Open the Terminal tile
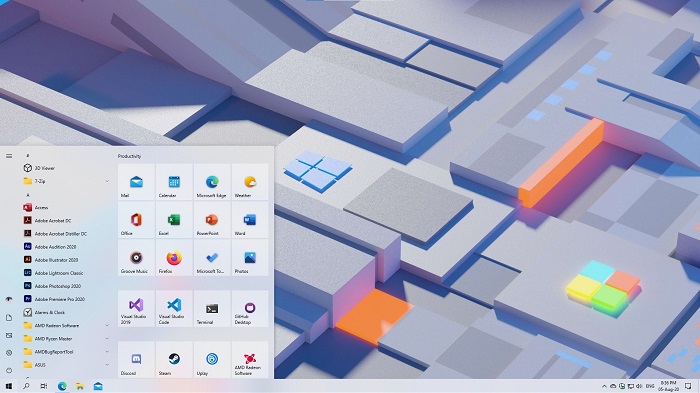Image resolution: width=700 pixels, height=393 pixels. (212, 308)
